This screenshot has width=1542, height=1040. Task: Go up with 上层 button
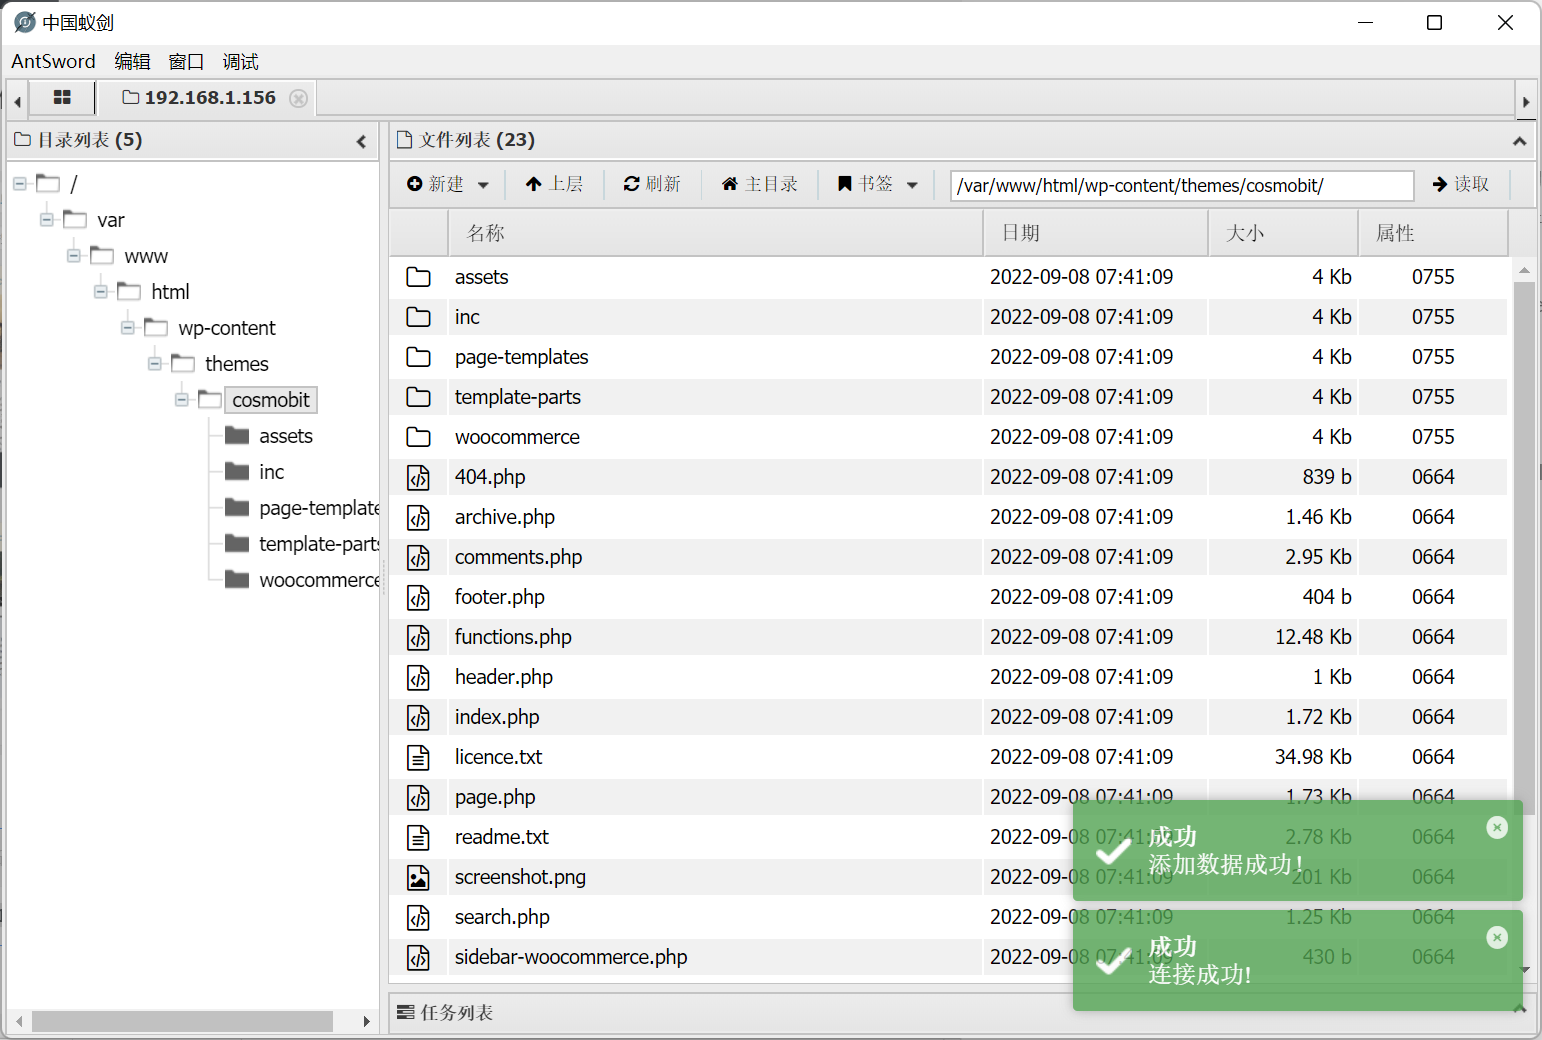(x=554, y=184)
